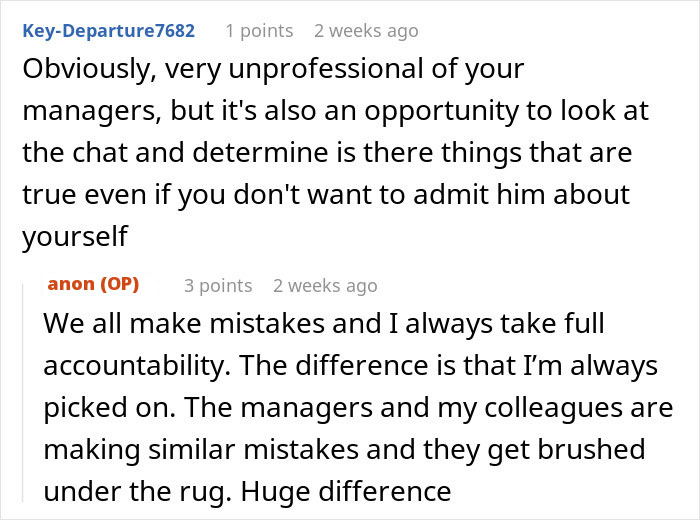700x520 pixels.
Task: Click the "1 points" score label
Action: click(x=259, y=30)
